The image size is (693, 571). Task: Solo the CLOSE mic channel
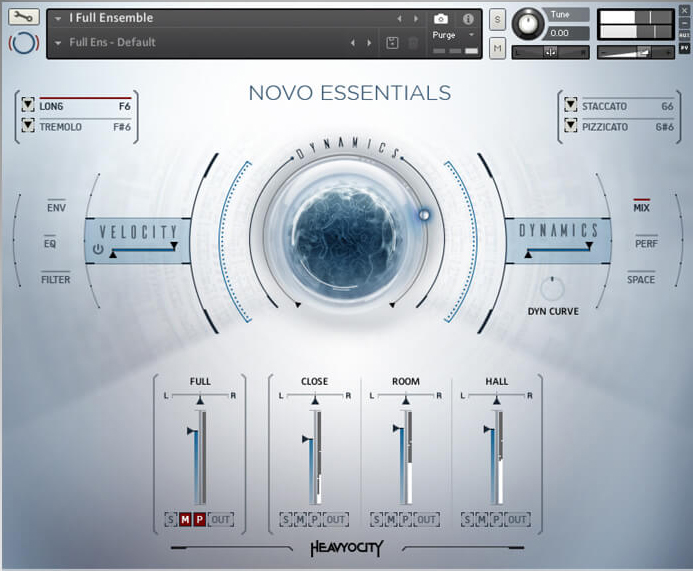286,519
